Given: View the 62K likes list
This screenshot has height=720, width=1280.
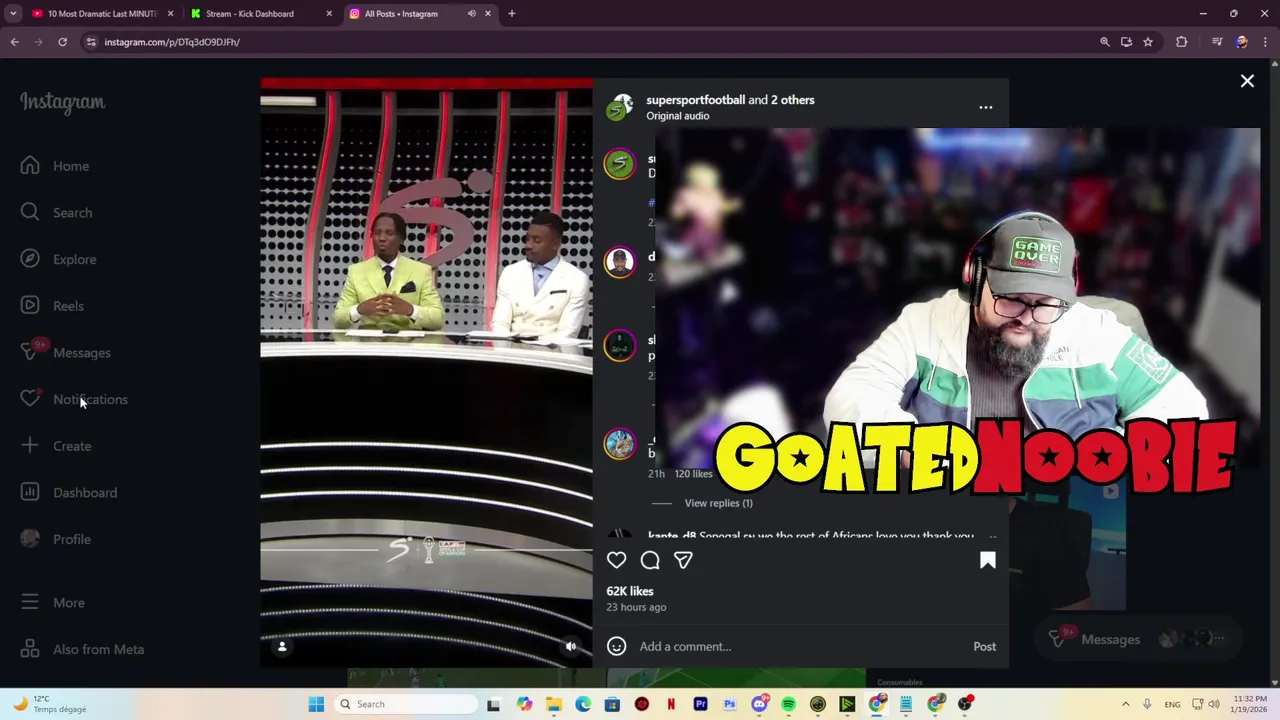Looking at the screenshot, I should [x=630, y=591].
